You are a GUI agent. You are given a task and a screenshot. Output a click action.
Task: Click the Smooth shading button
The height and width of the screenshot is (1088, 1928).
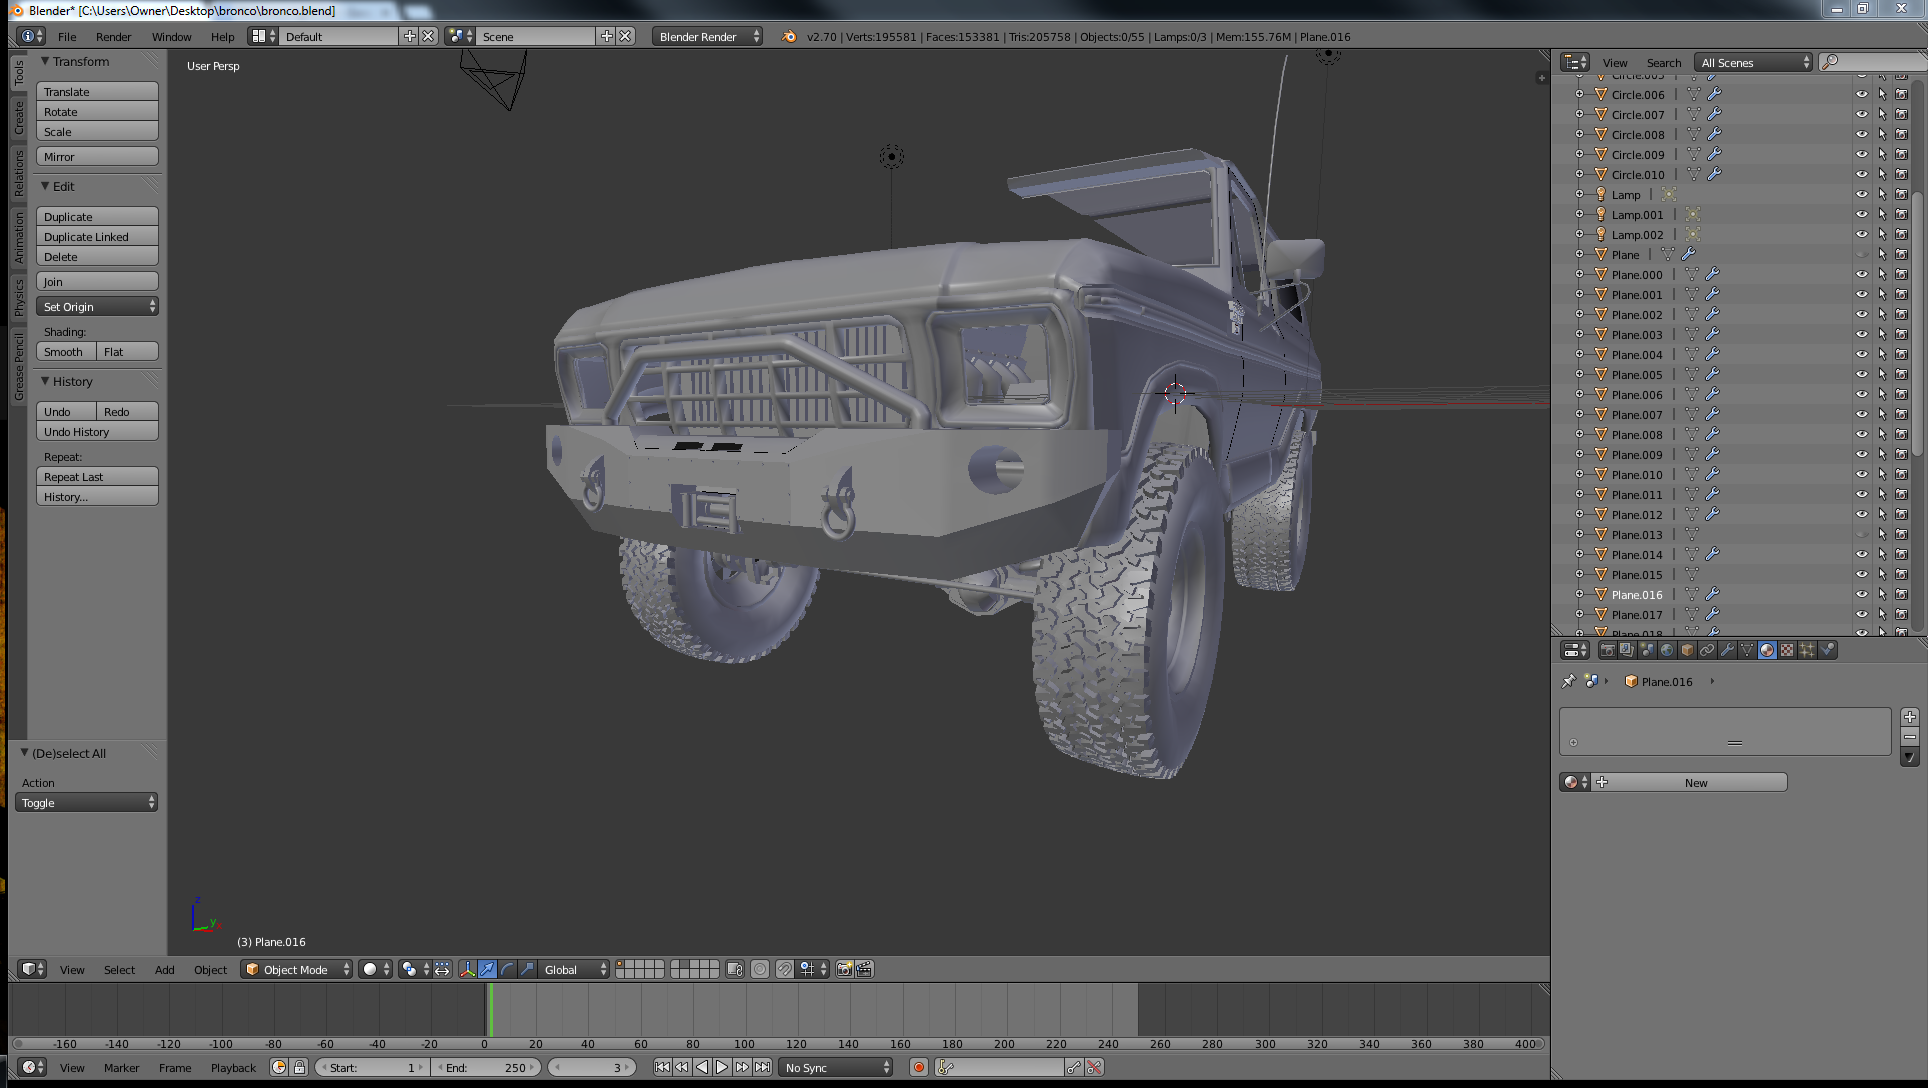(66, 351)
